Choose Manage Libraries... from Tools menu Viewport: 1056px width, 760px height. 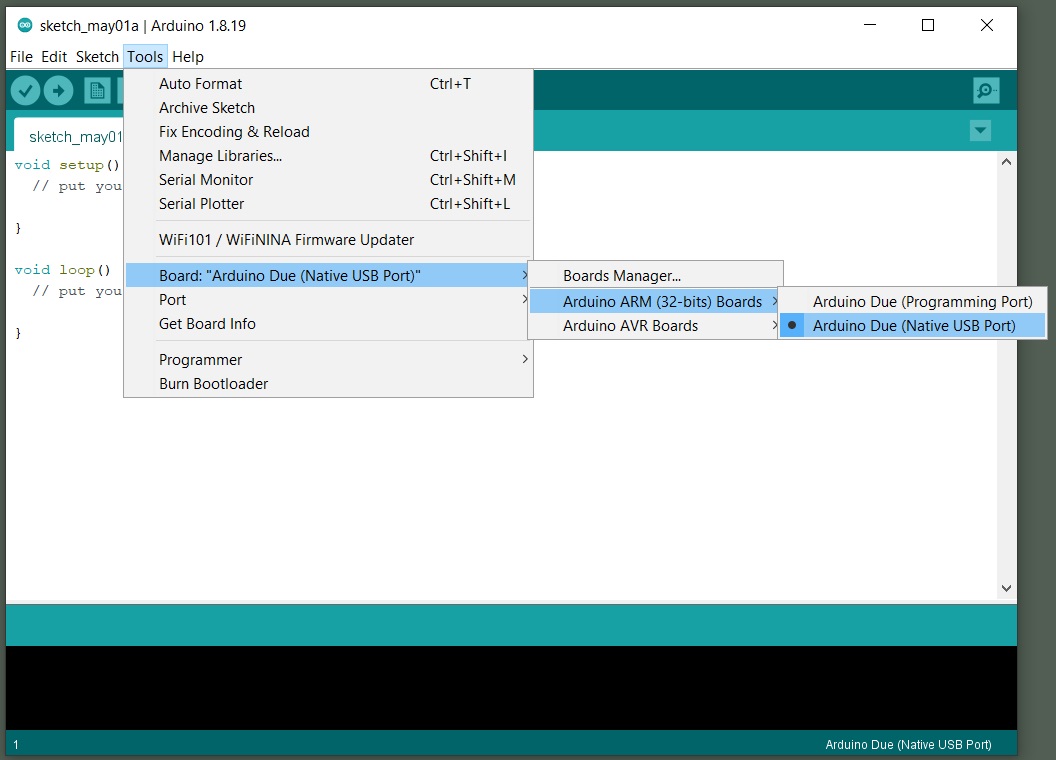(x=220, y=156)
